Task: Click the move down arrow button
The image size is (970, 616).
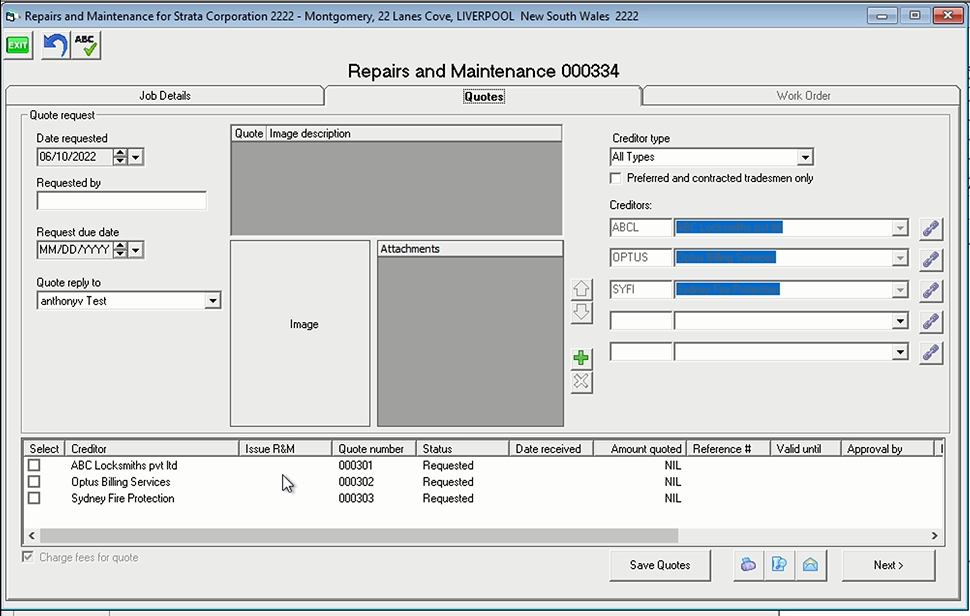Action: (581, 312)
